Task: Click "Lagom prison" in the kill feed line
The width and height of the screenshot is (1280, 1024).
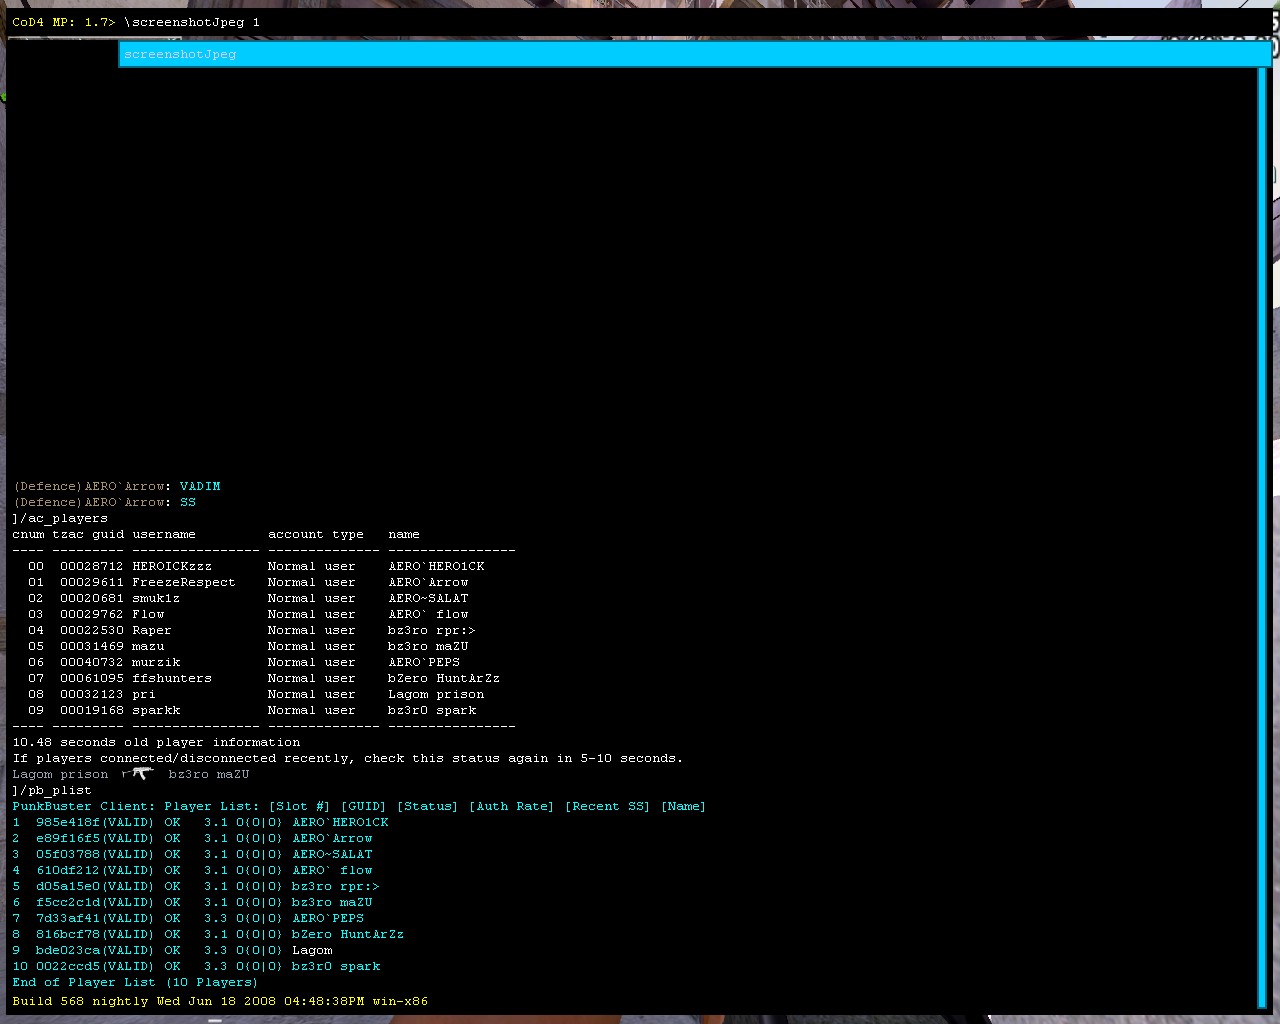Action: tap(60, 774)
